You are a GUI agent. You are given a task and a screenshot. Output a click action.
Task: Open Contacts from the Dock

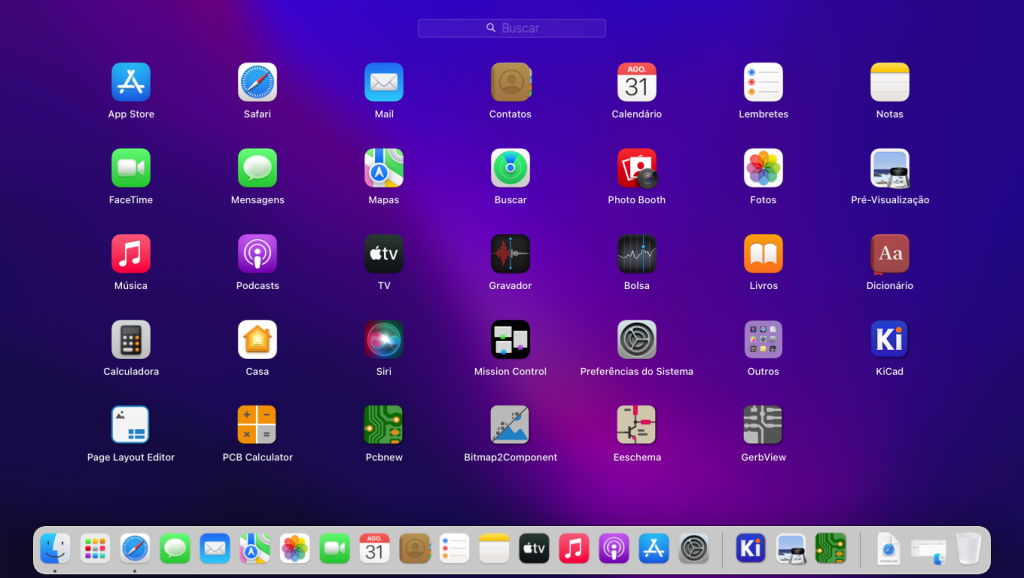pyautogui.click(x=415, y=549)
